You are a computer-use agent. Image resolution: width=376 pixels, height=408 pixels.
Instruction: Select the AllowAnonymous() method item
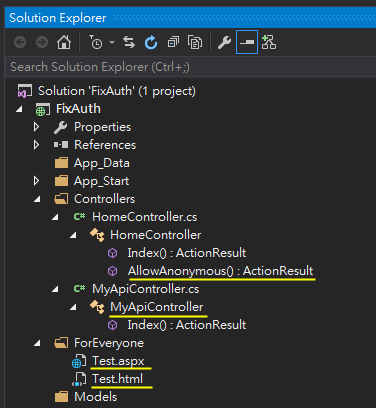coord(220,271)
